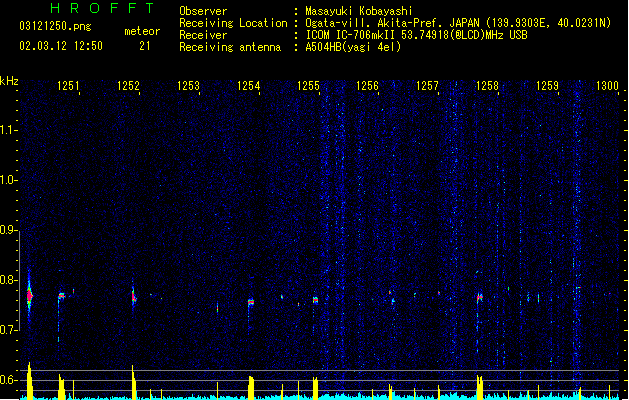The image size is (629, 400).
Task: Click the HROFFT title text
Action: pyautogui.click(x=103, y=8)
